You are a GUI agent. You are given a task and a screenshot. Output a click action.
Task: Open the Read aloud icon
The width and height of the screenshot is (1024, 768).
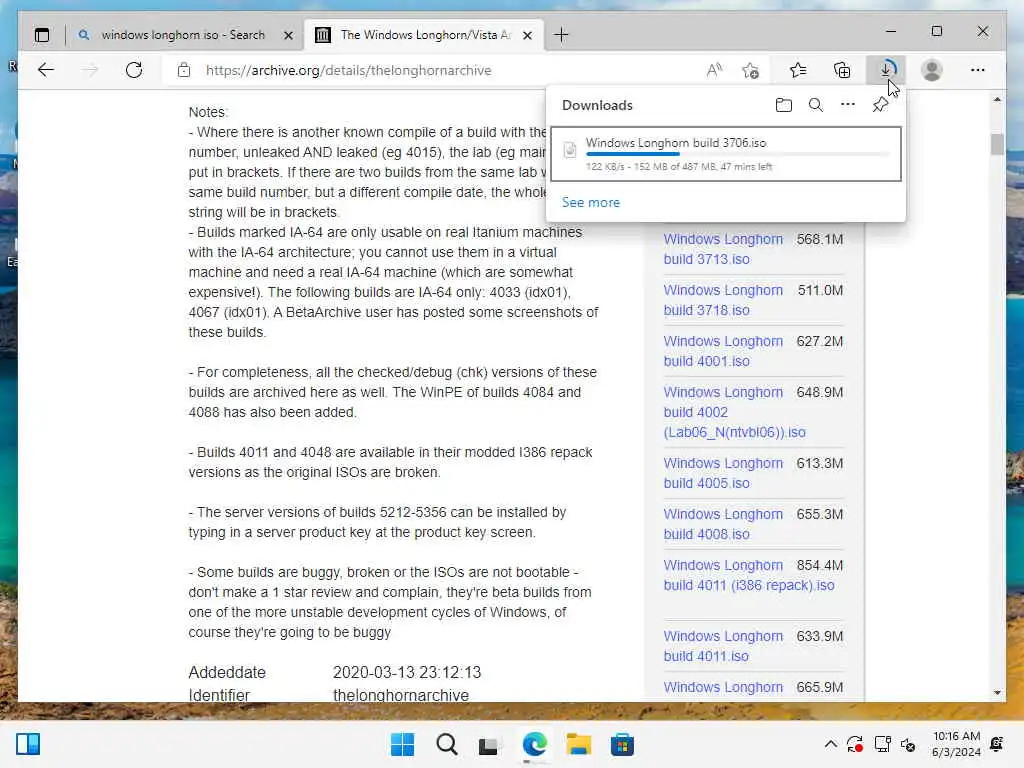point(714,70)
